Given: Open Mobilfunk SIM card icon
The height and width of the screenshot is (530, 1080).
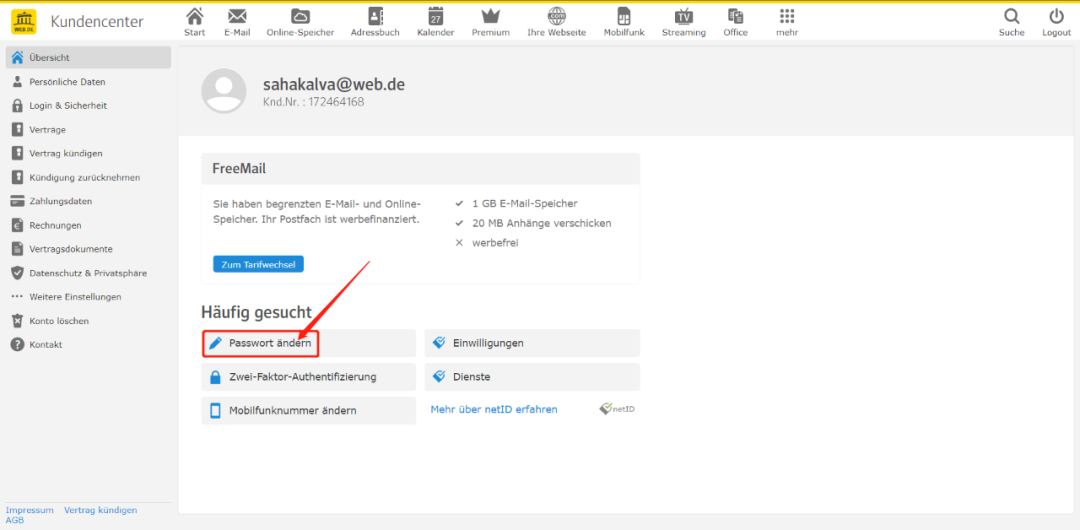Looking at the screenshot, I should tap(624, 16).
